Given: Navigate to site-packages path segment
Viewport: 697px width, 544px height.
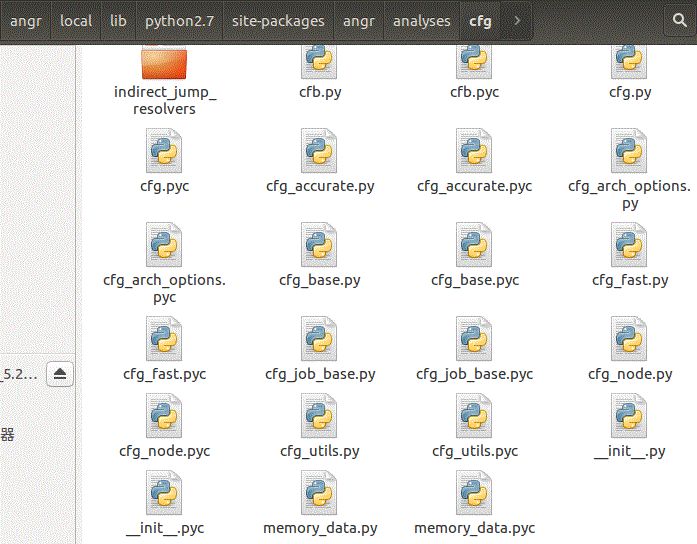Looking at the screenshot, I should (278, 20).
